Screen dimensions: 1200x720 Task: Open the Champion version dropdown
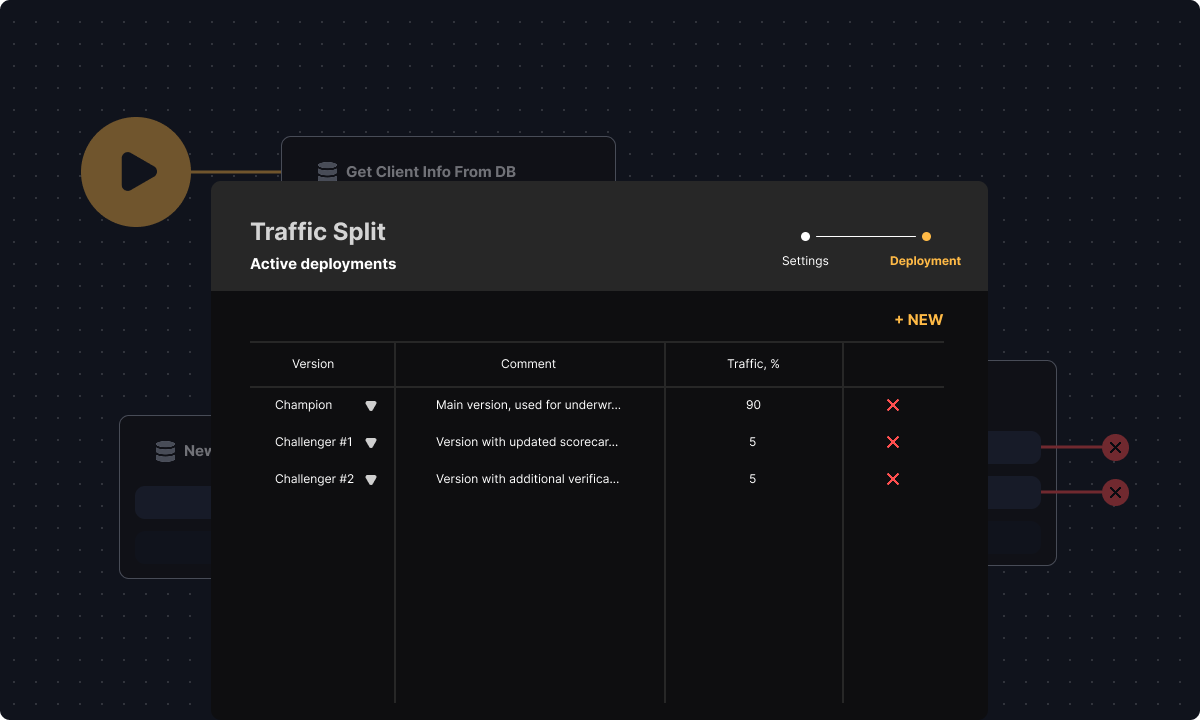click(370, 405)
